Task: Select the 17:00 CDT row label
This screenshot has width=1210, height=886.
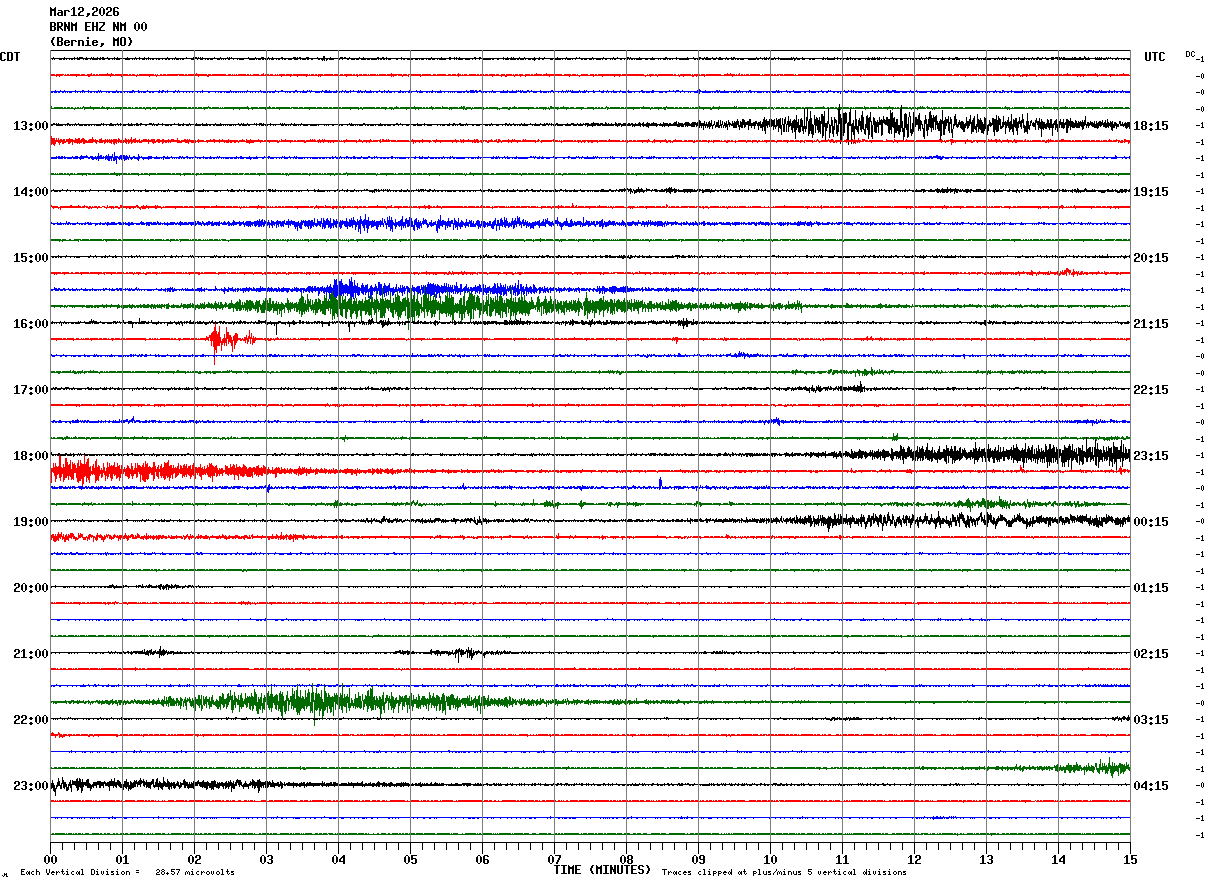Action: click(31, 390)
